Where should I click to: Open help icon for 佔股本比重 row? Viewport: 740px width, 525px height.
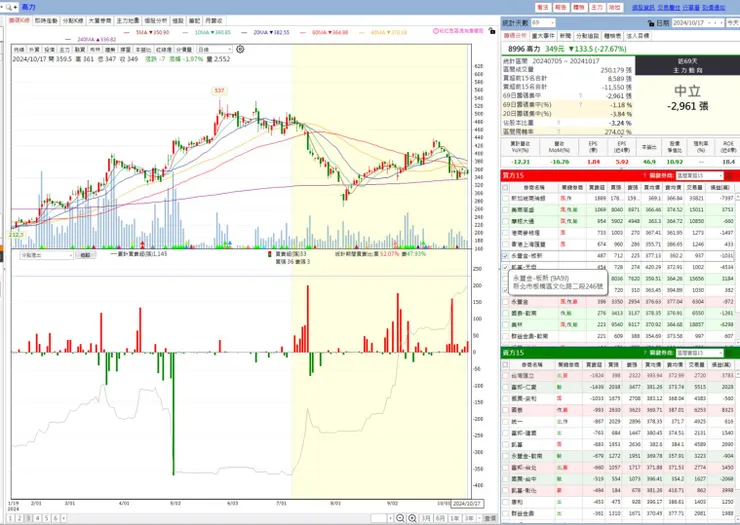[x=558, y=123]
